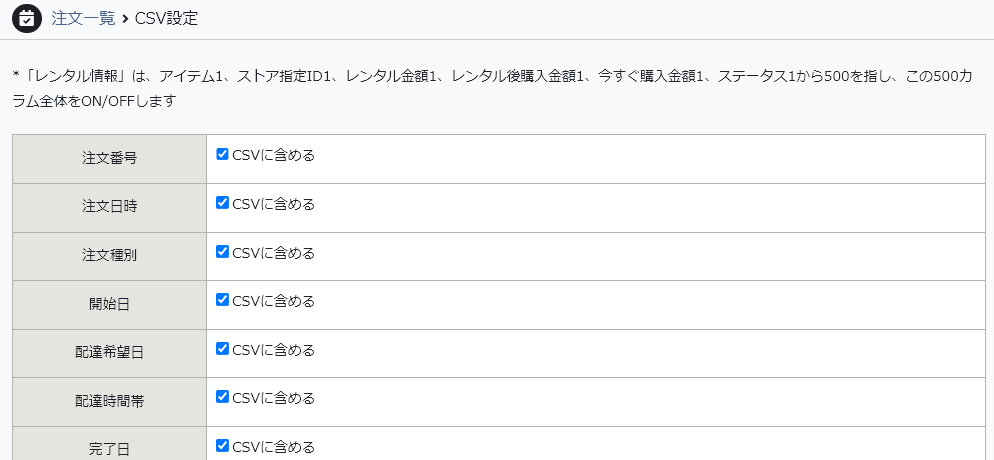Select the 開始日 row header cell

109,304
